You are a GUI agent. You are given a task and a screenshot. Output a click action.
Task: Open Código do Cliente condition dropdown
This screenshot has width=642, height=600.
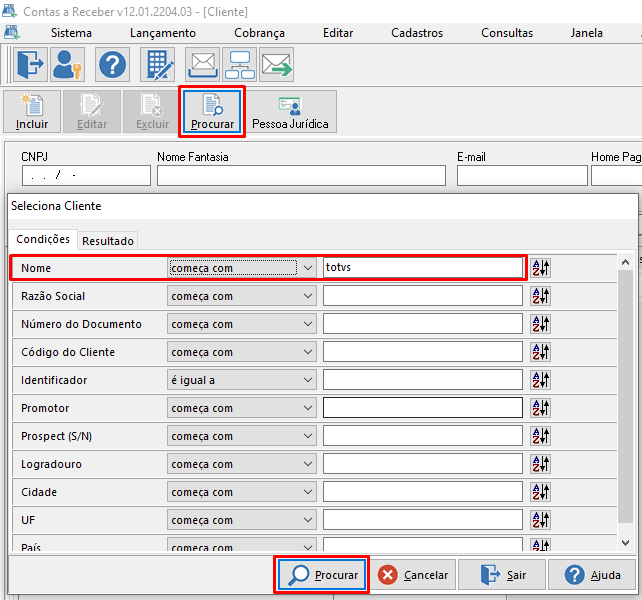242,352
